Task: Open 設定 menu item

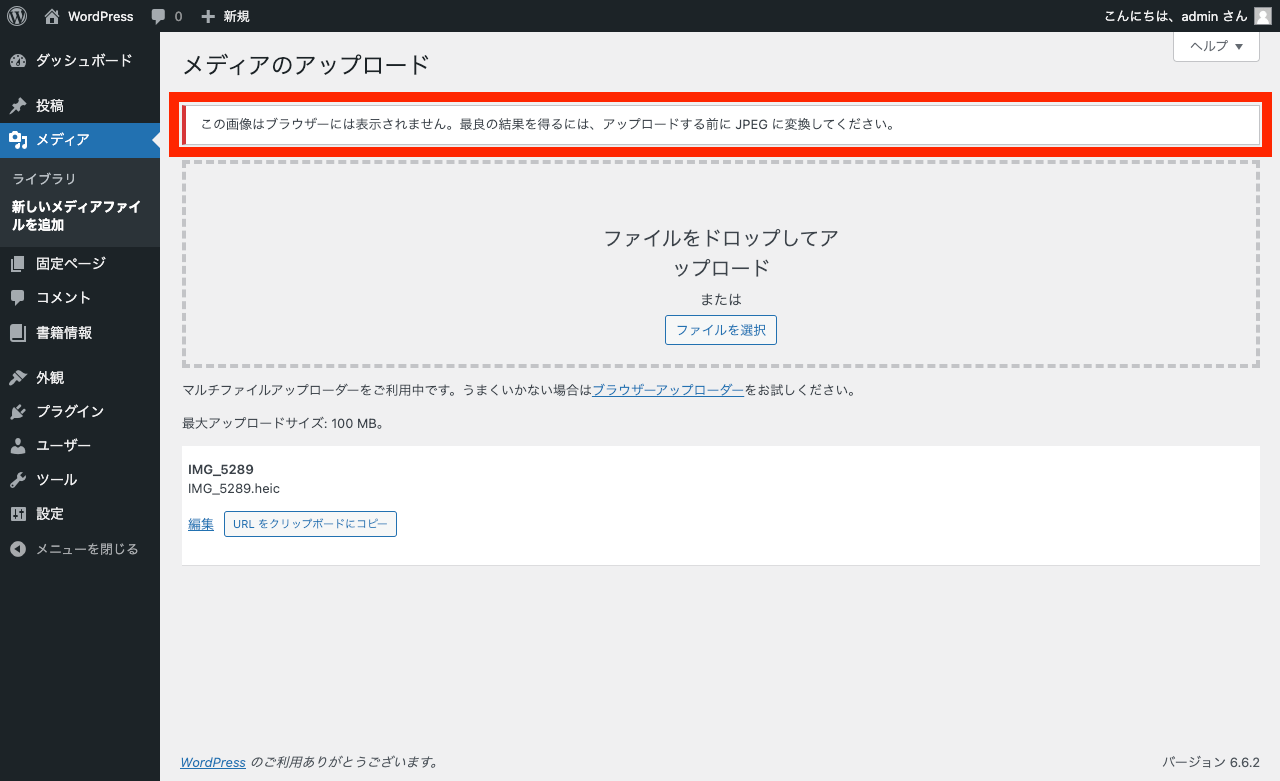Action: click(x=80, y=514)
